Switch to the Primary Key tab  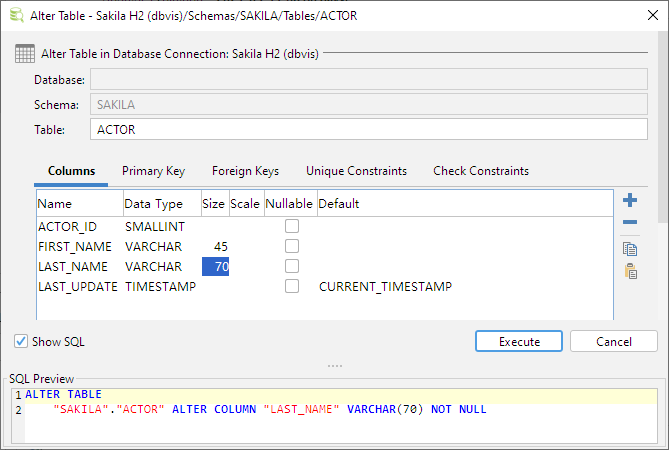click(153, 171)
